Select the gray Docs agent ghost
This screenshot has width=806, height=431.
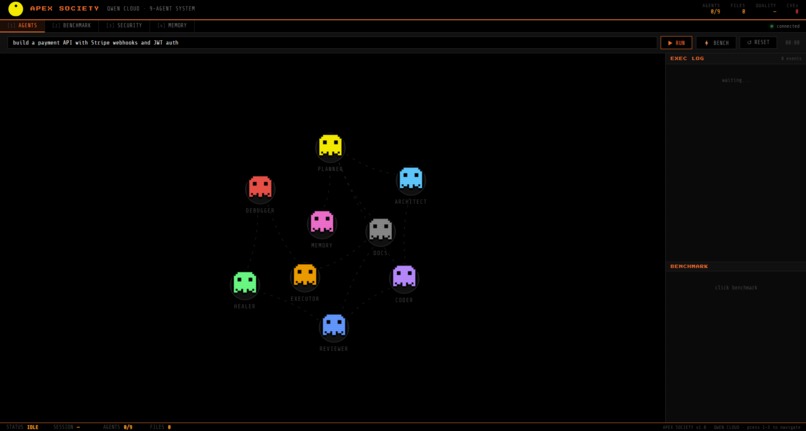[x=380, y=230]
